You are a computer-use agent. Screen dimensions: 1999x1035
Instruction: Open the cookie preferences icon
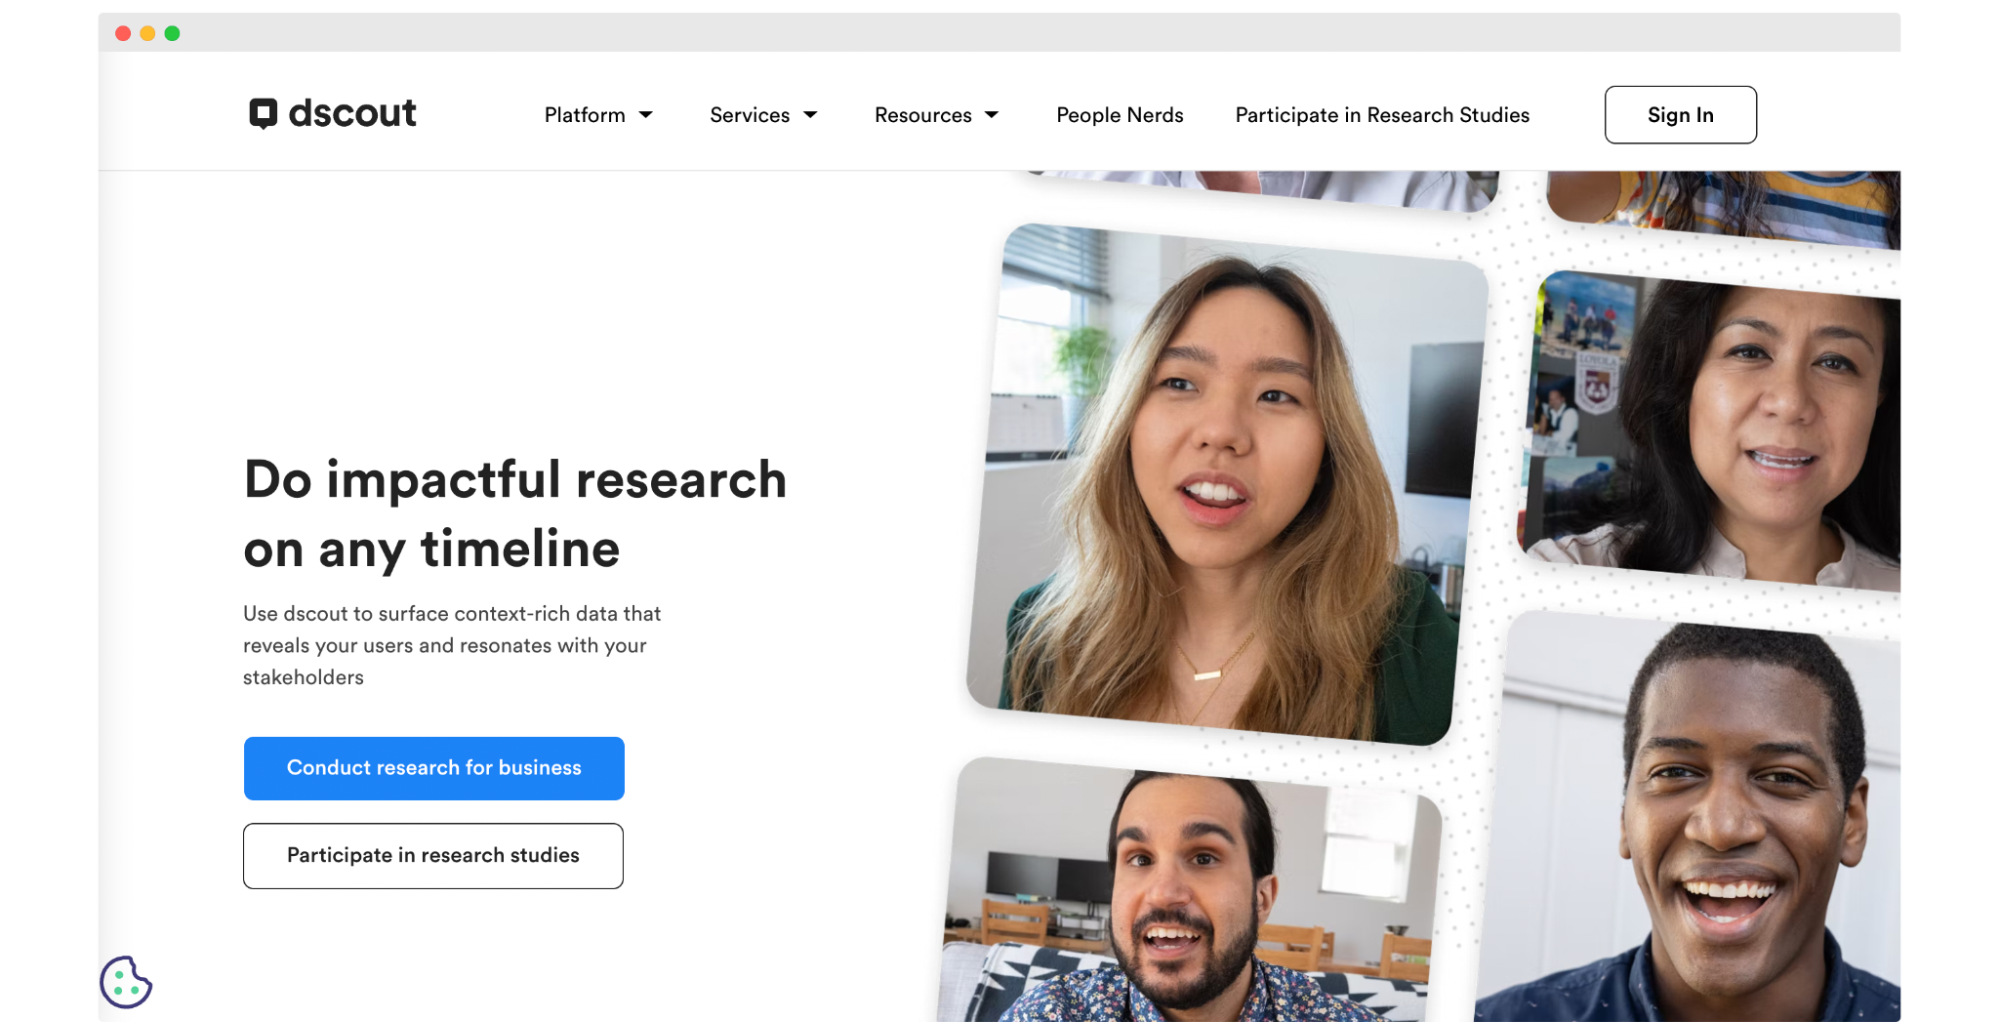click(126, 982)
